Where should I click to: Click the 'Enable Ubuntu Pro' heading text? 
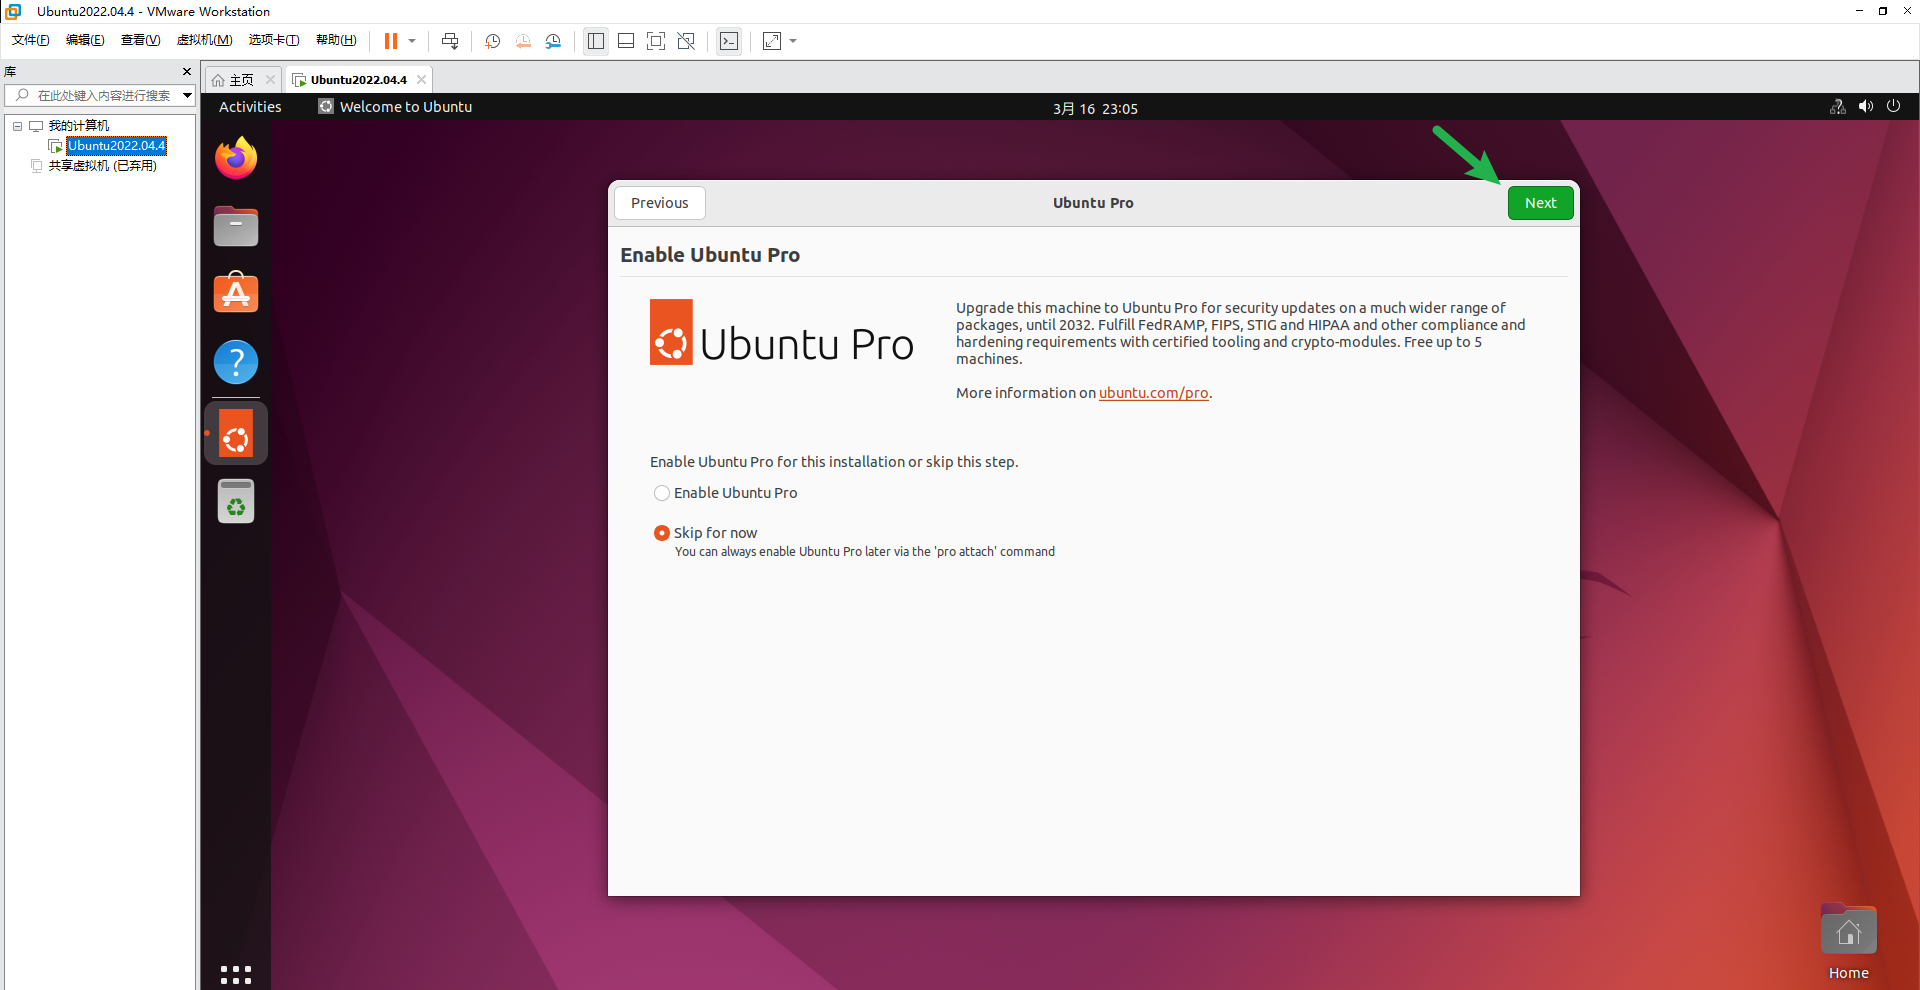point(710,255)
